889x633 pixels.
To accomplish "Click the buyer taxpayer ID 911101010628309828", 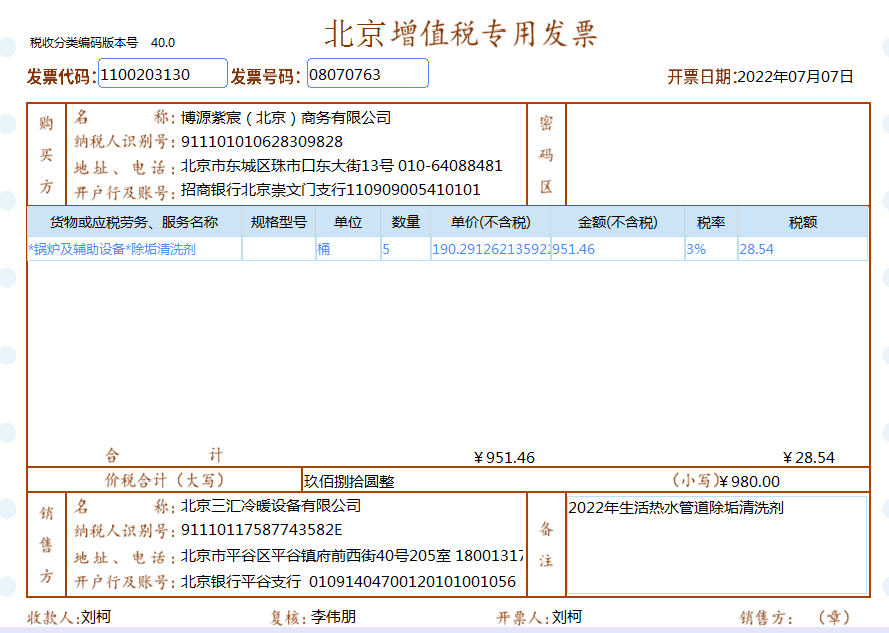I will coord(262,142).
